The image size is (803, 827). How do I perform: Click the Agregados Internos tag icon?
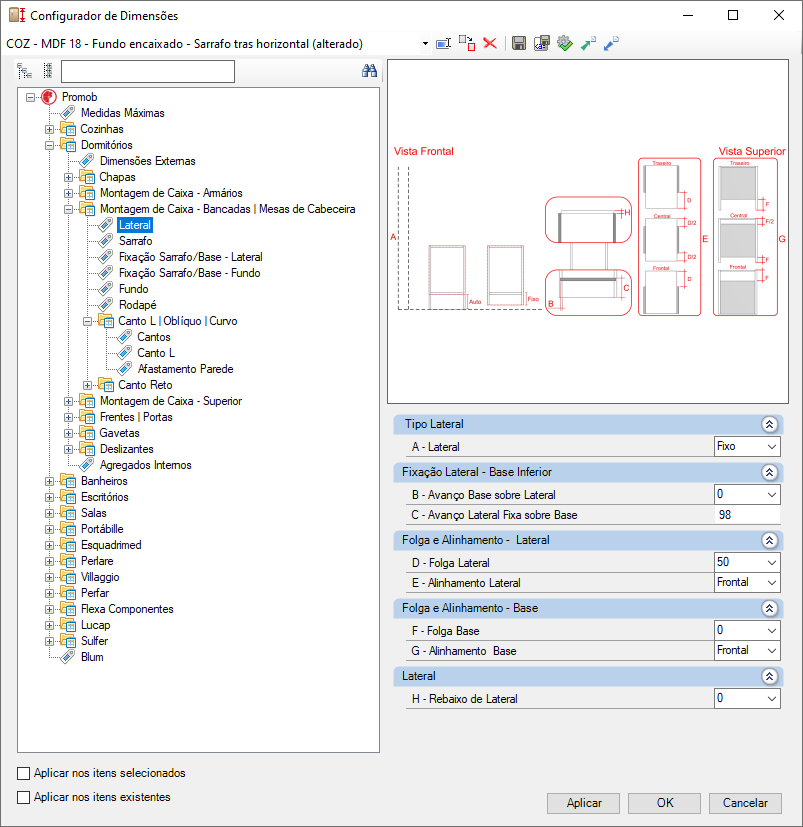click(87, 465)
